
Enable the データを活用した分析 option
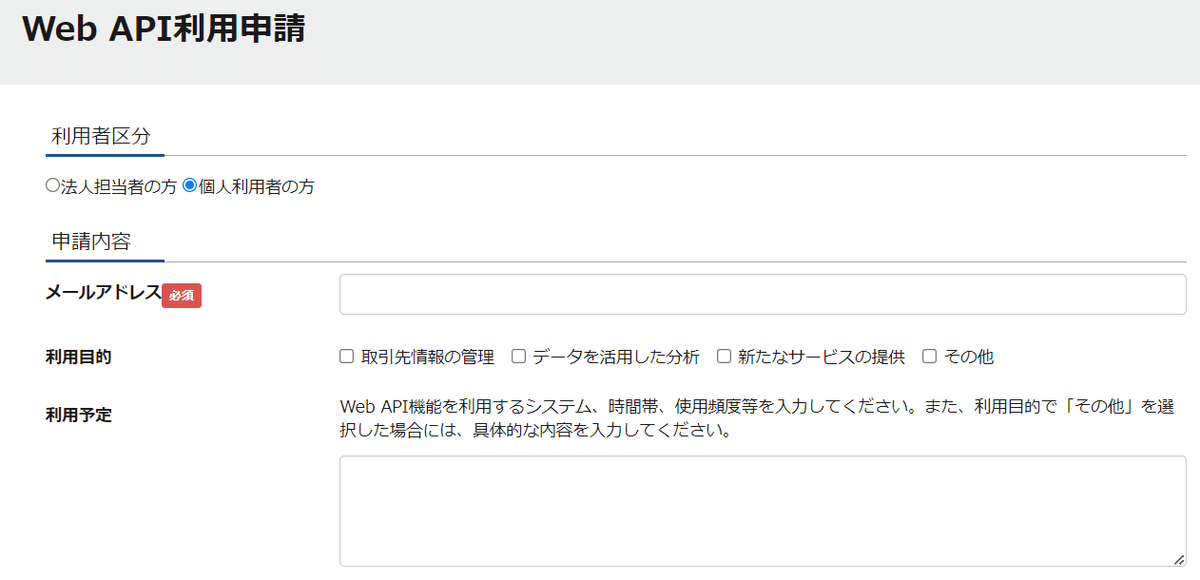[517, 355]
